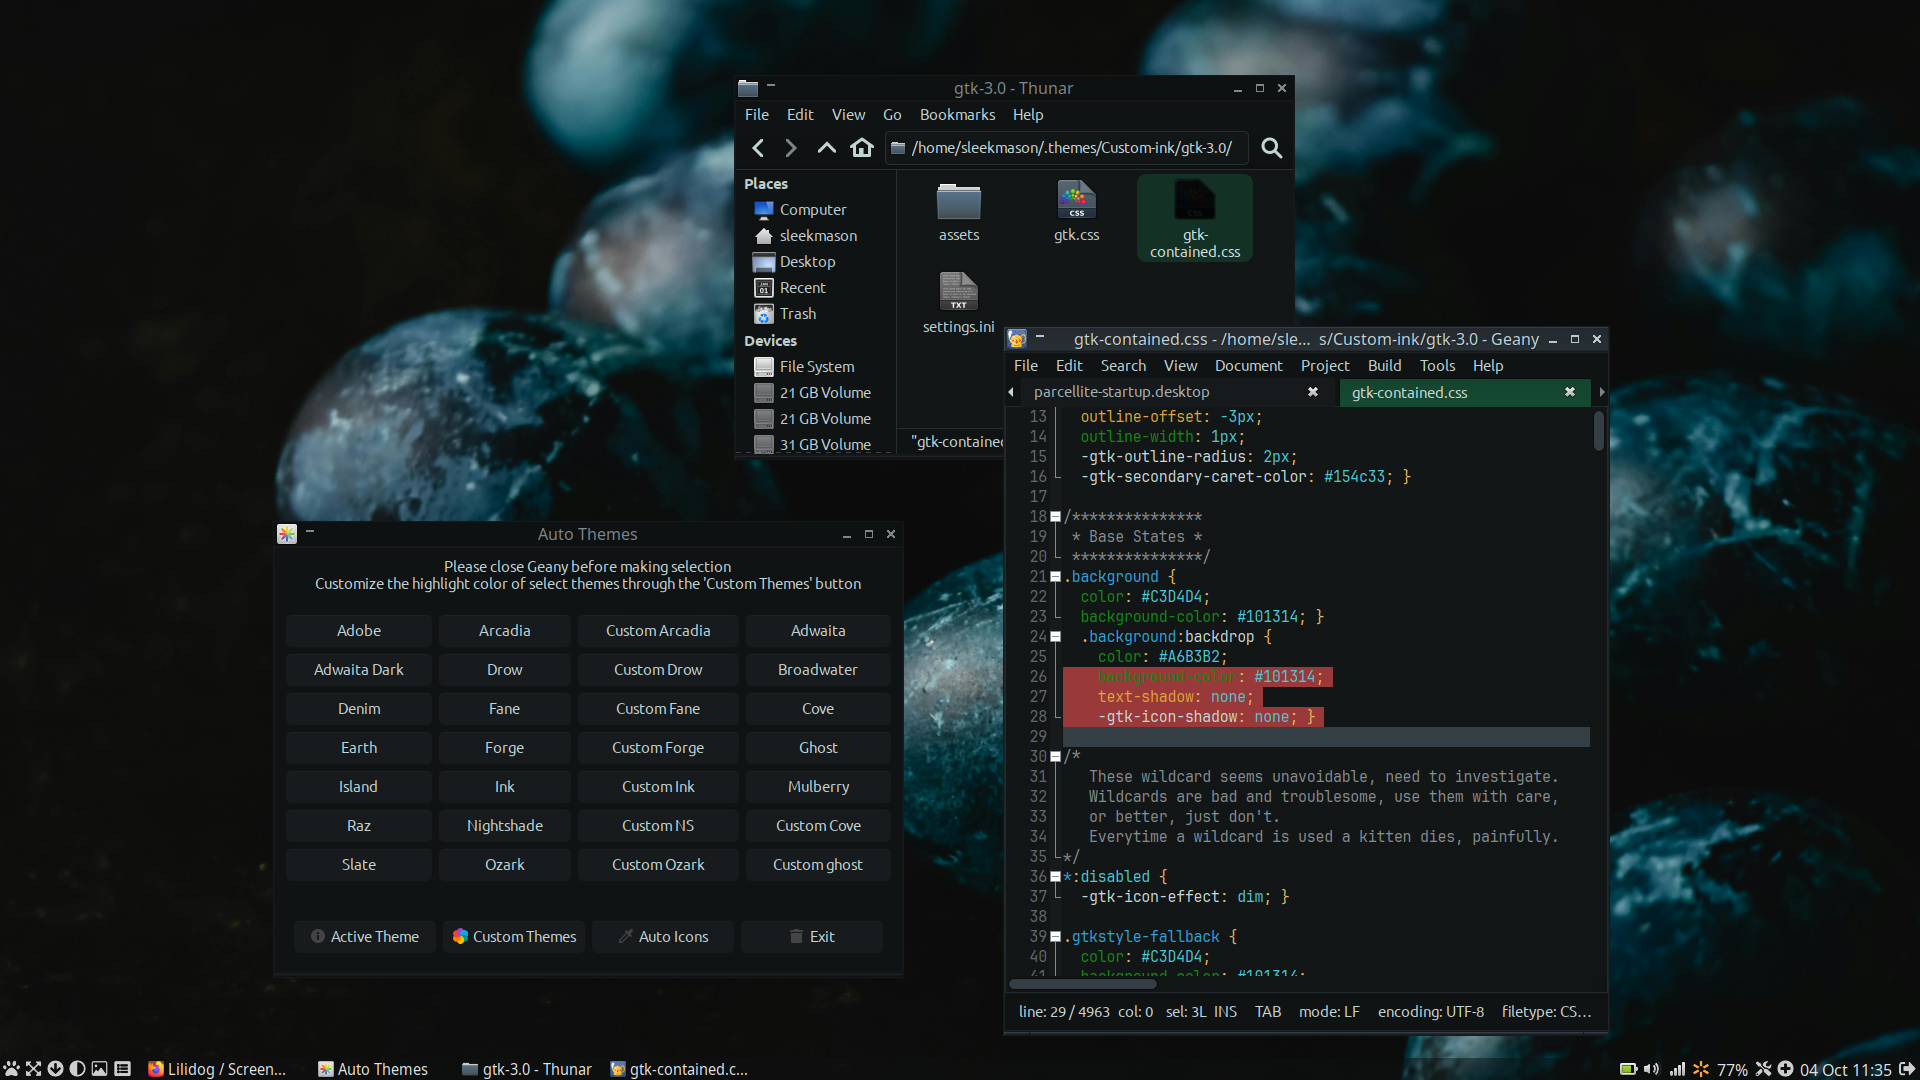Collapse the code fold at line 21
This screenshot has height=1080, width=1920.
tap(1055, 577)
